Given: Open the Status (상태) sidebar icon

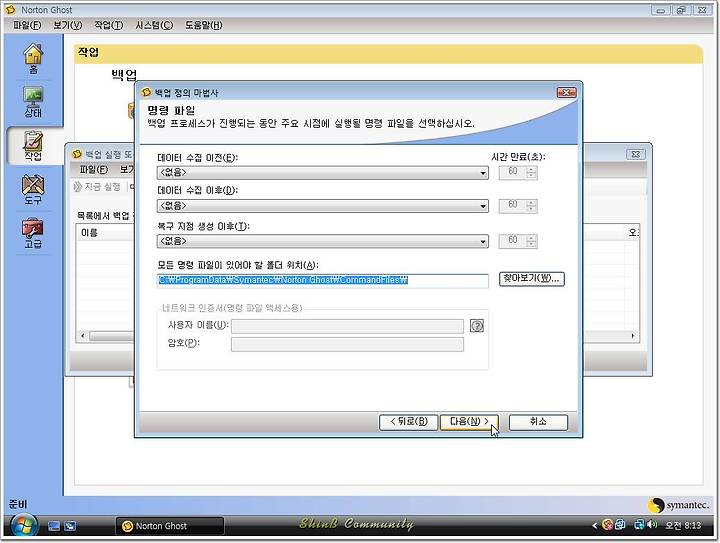Looking at the screenshot, I should pos(33,102).
